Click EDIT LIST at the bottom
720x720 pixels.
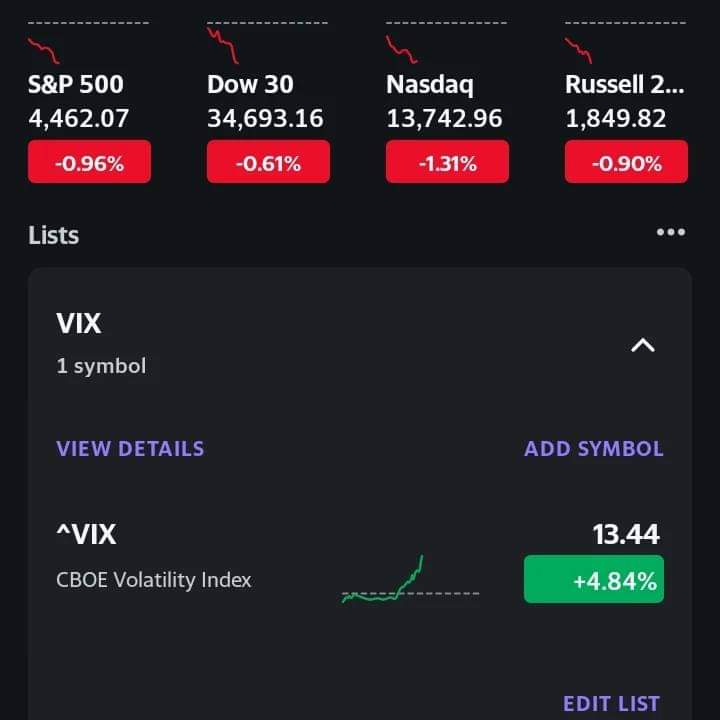(x=611, y=703)
